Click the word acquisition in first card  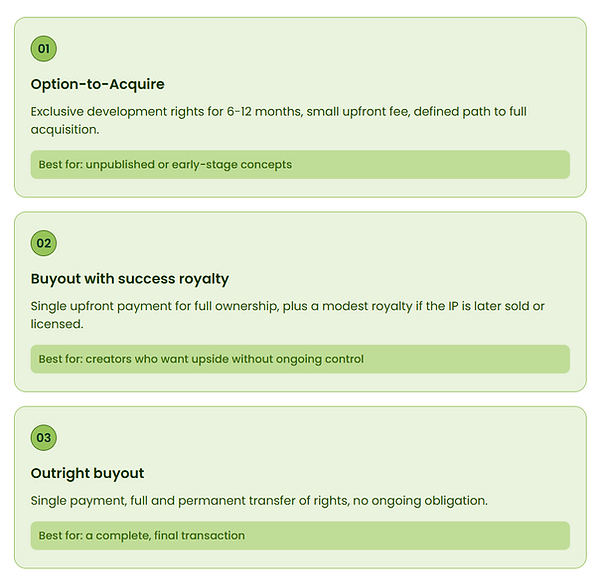65,130
